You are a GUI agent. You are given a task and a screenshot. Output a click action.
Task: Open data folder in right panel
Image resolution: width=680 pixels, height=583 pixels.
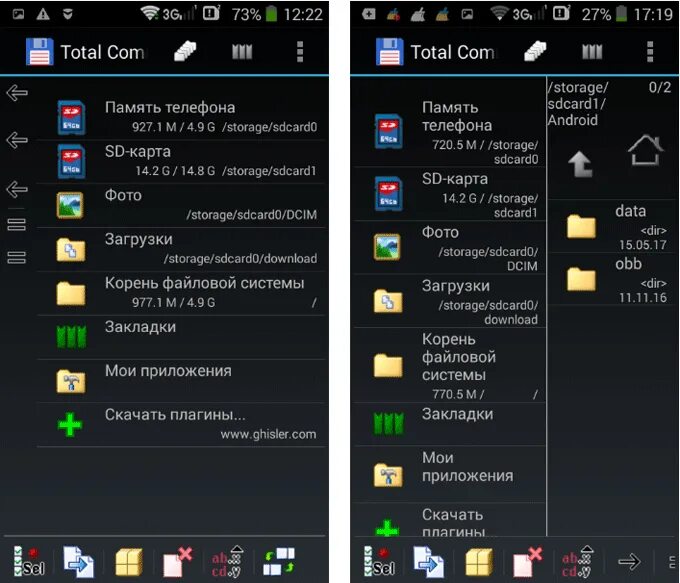pyautogui.click(x=613, y=226)
